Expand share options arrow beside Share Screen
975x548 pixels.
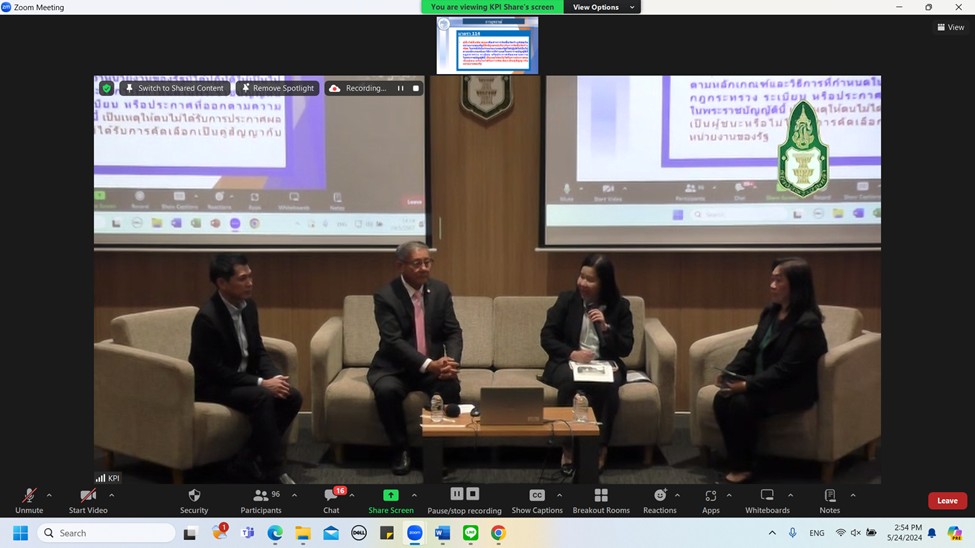point(414,495)
